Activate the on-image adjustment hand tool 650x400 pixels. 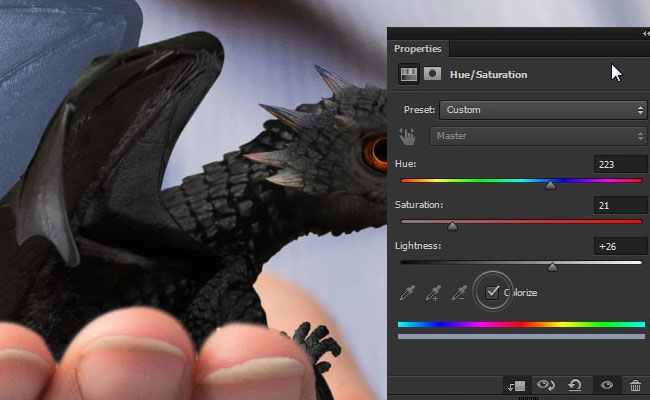coord(407,136)
